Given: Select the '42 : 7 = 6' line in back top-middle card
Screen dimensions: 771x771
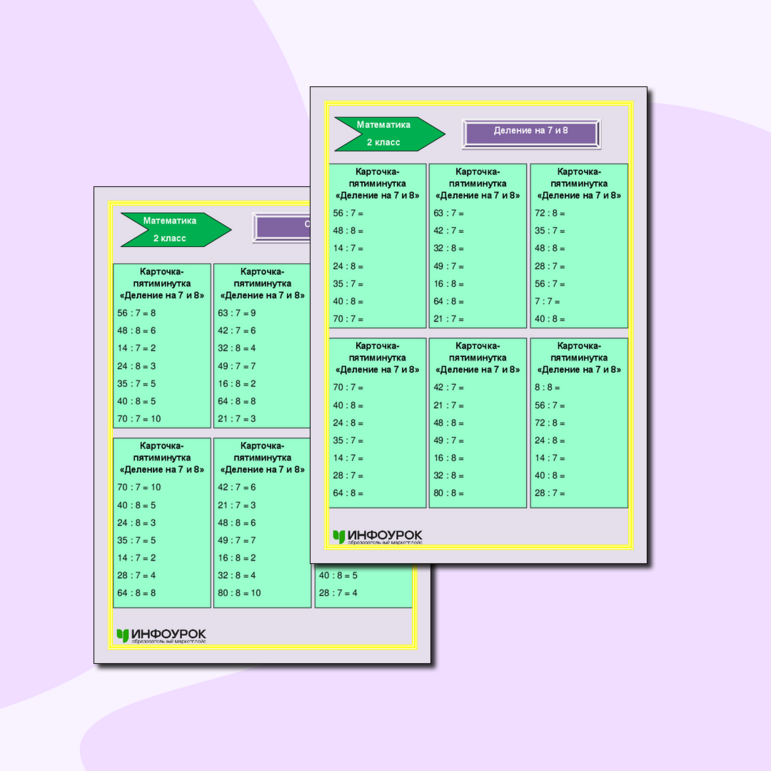Looking at the screenshot, I should (x=237, y=331).
